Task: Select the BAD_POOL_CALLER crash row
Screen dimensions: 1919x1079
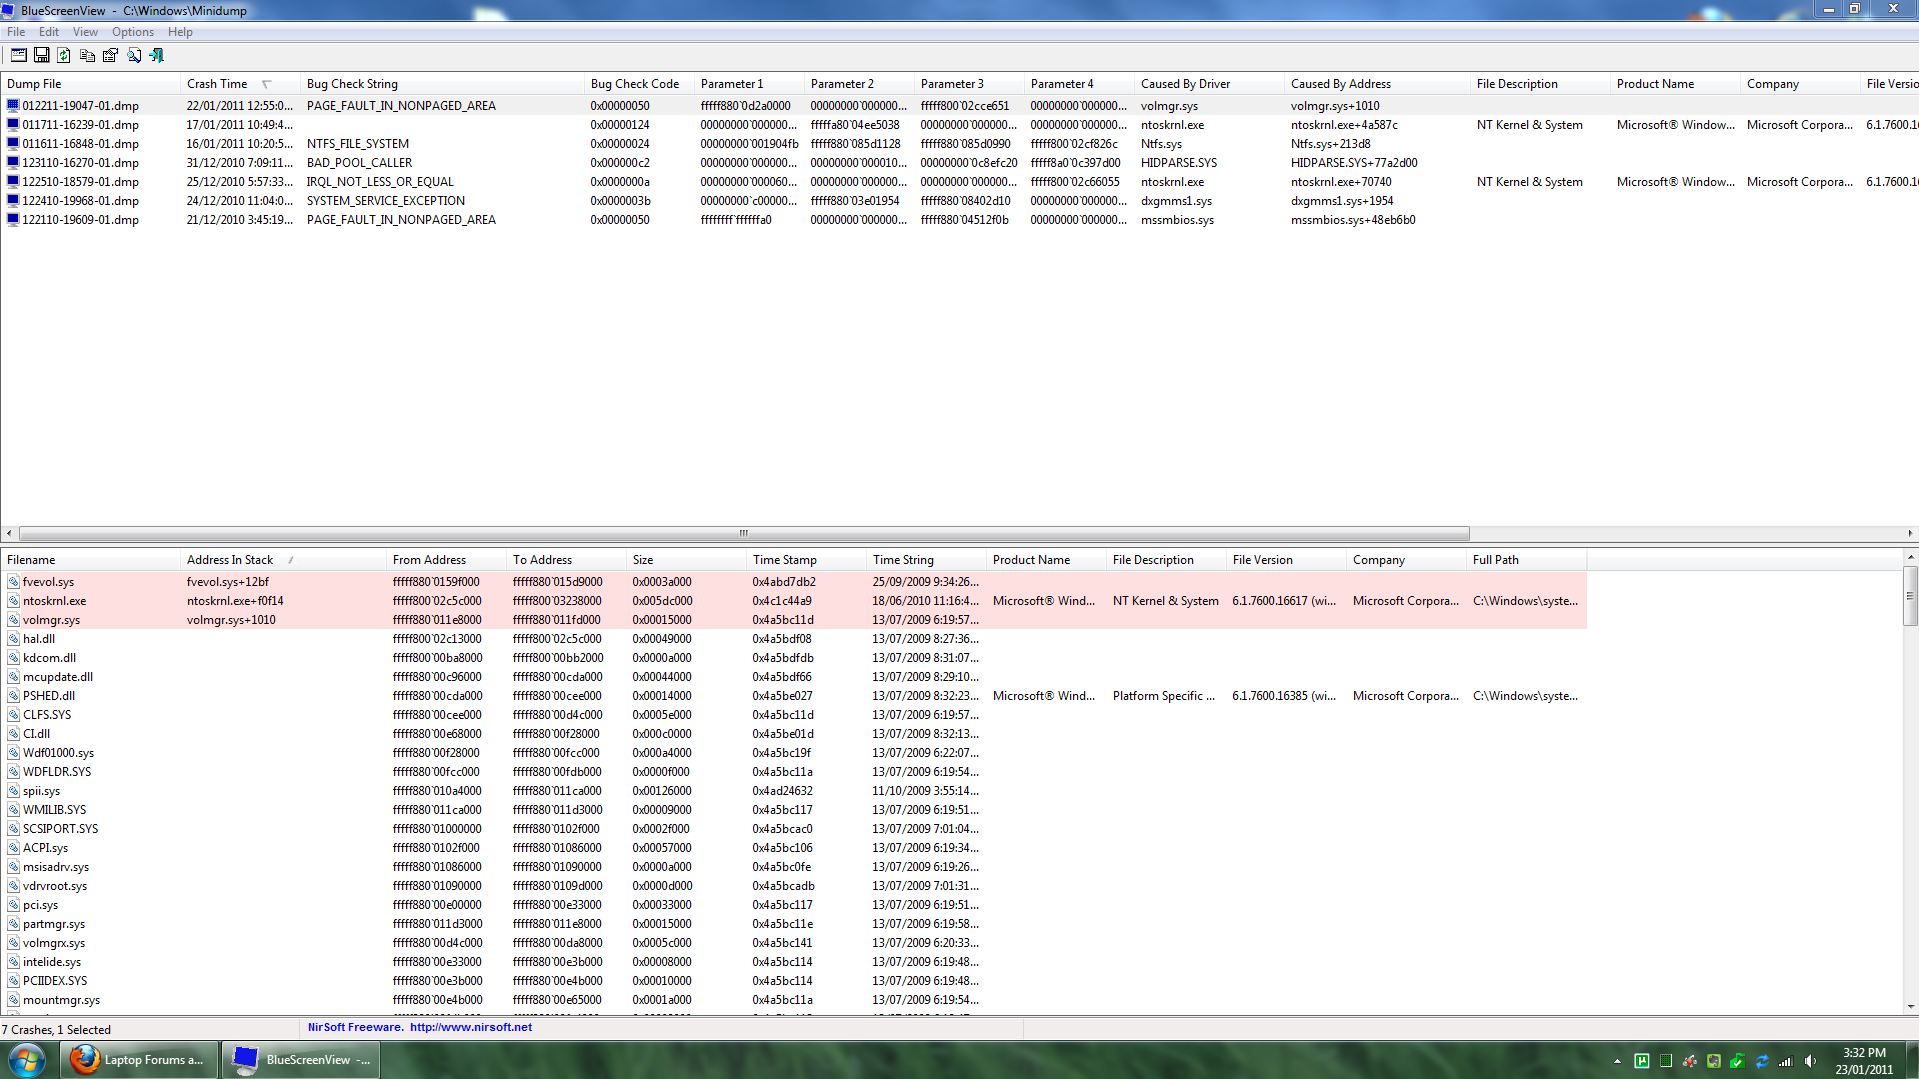Action: coord(959,163)
